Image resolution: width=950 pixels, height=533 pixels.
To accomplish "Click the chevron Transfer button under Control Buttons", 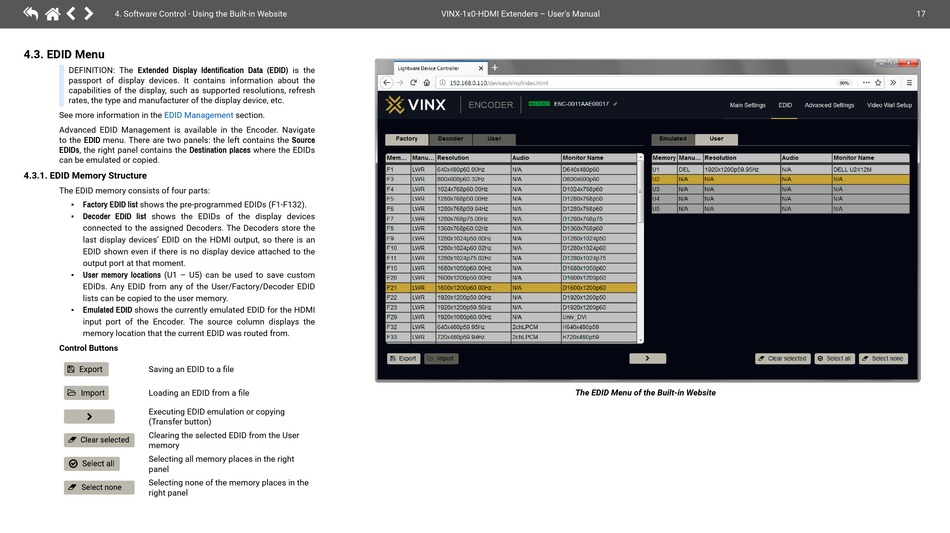I will (x=89, y=417).
